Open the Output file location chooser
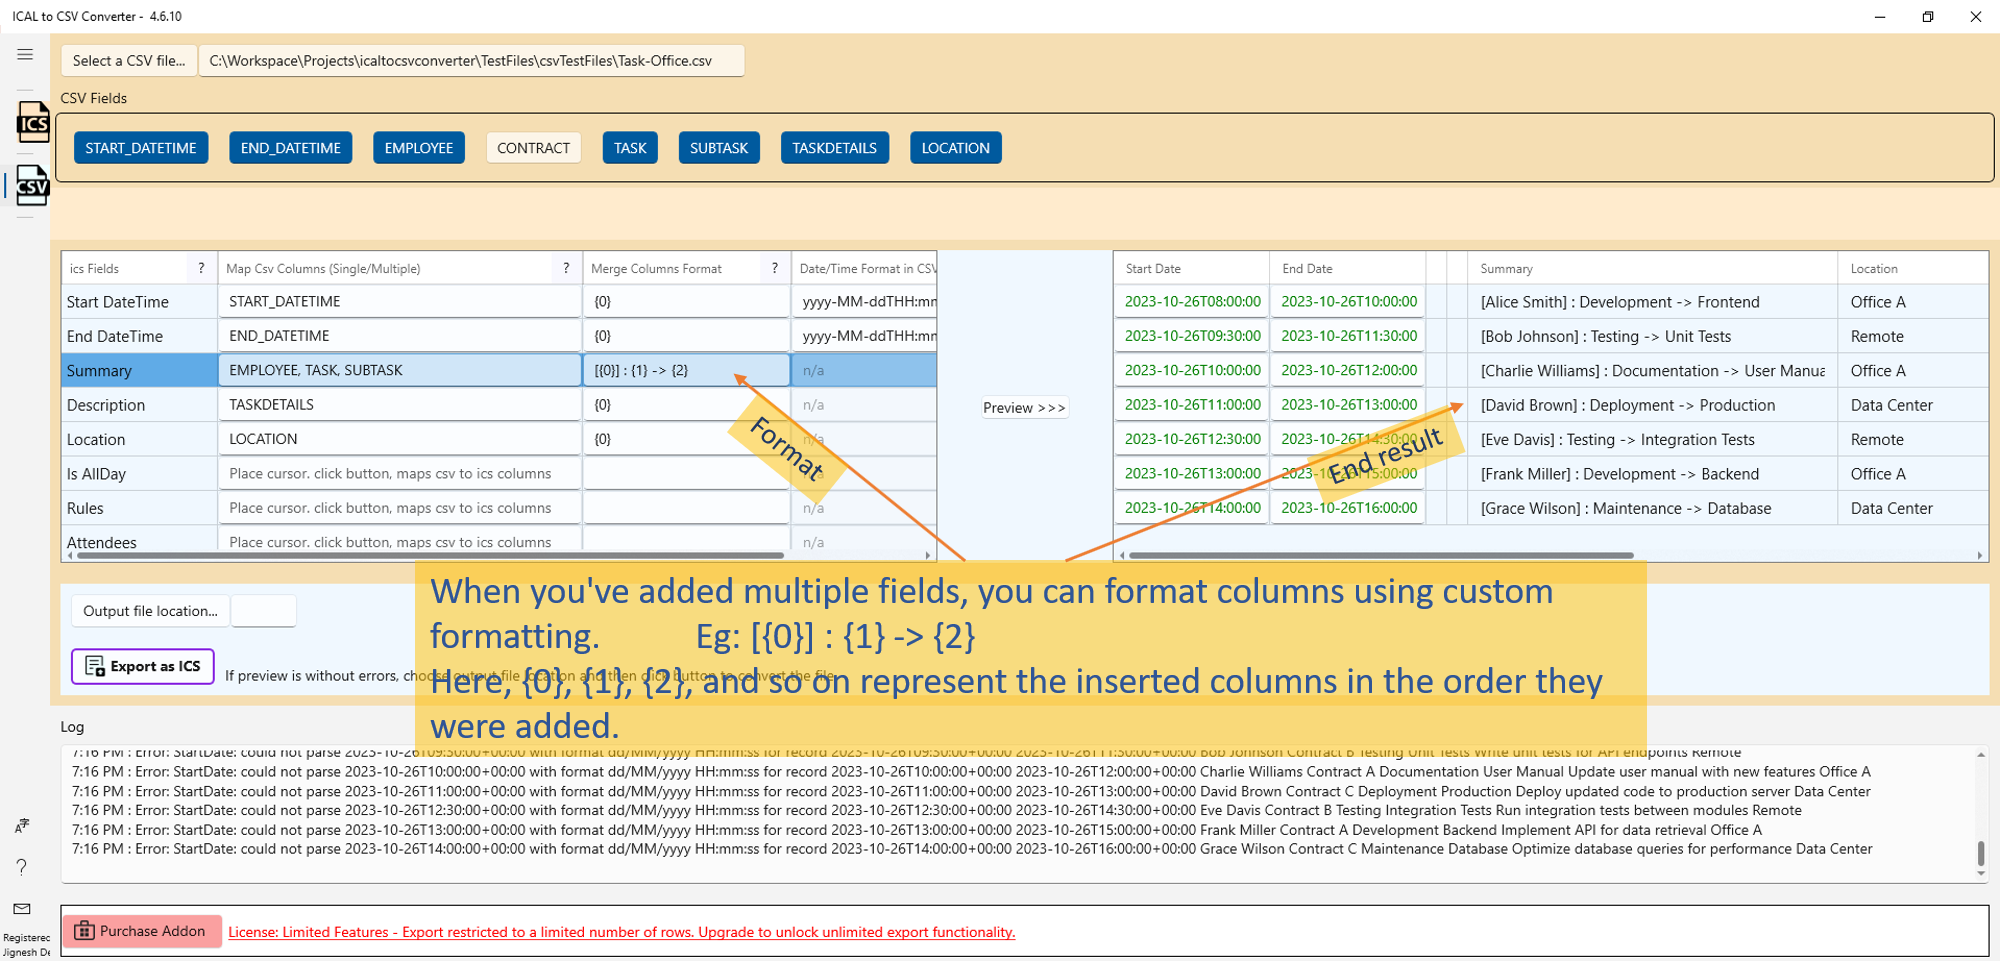2000x961 pixels. pos(150,611)
